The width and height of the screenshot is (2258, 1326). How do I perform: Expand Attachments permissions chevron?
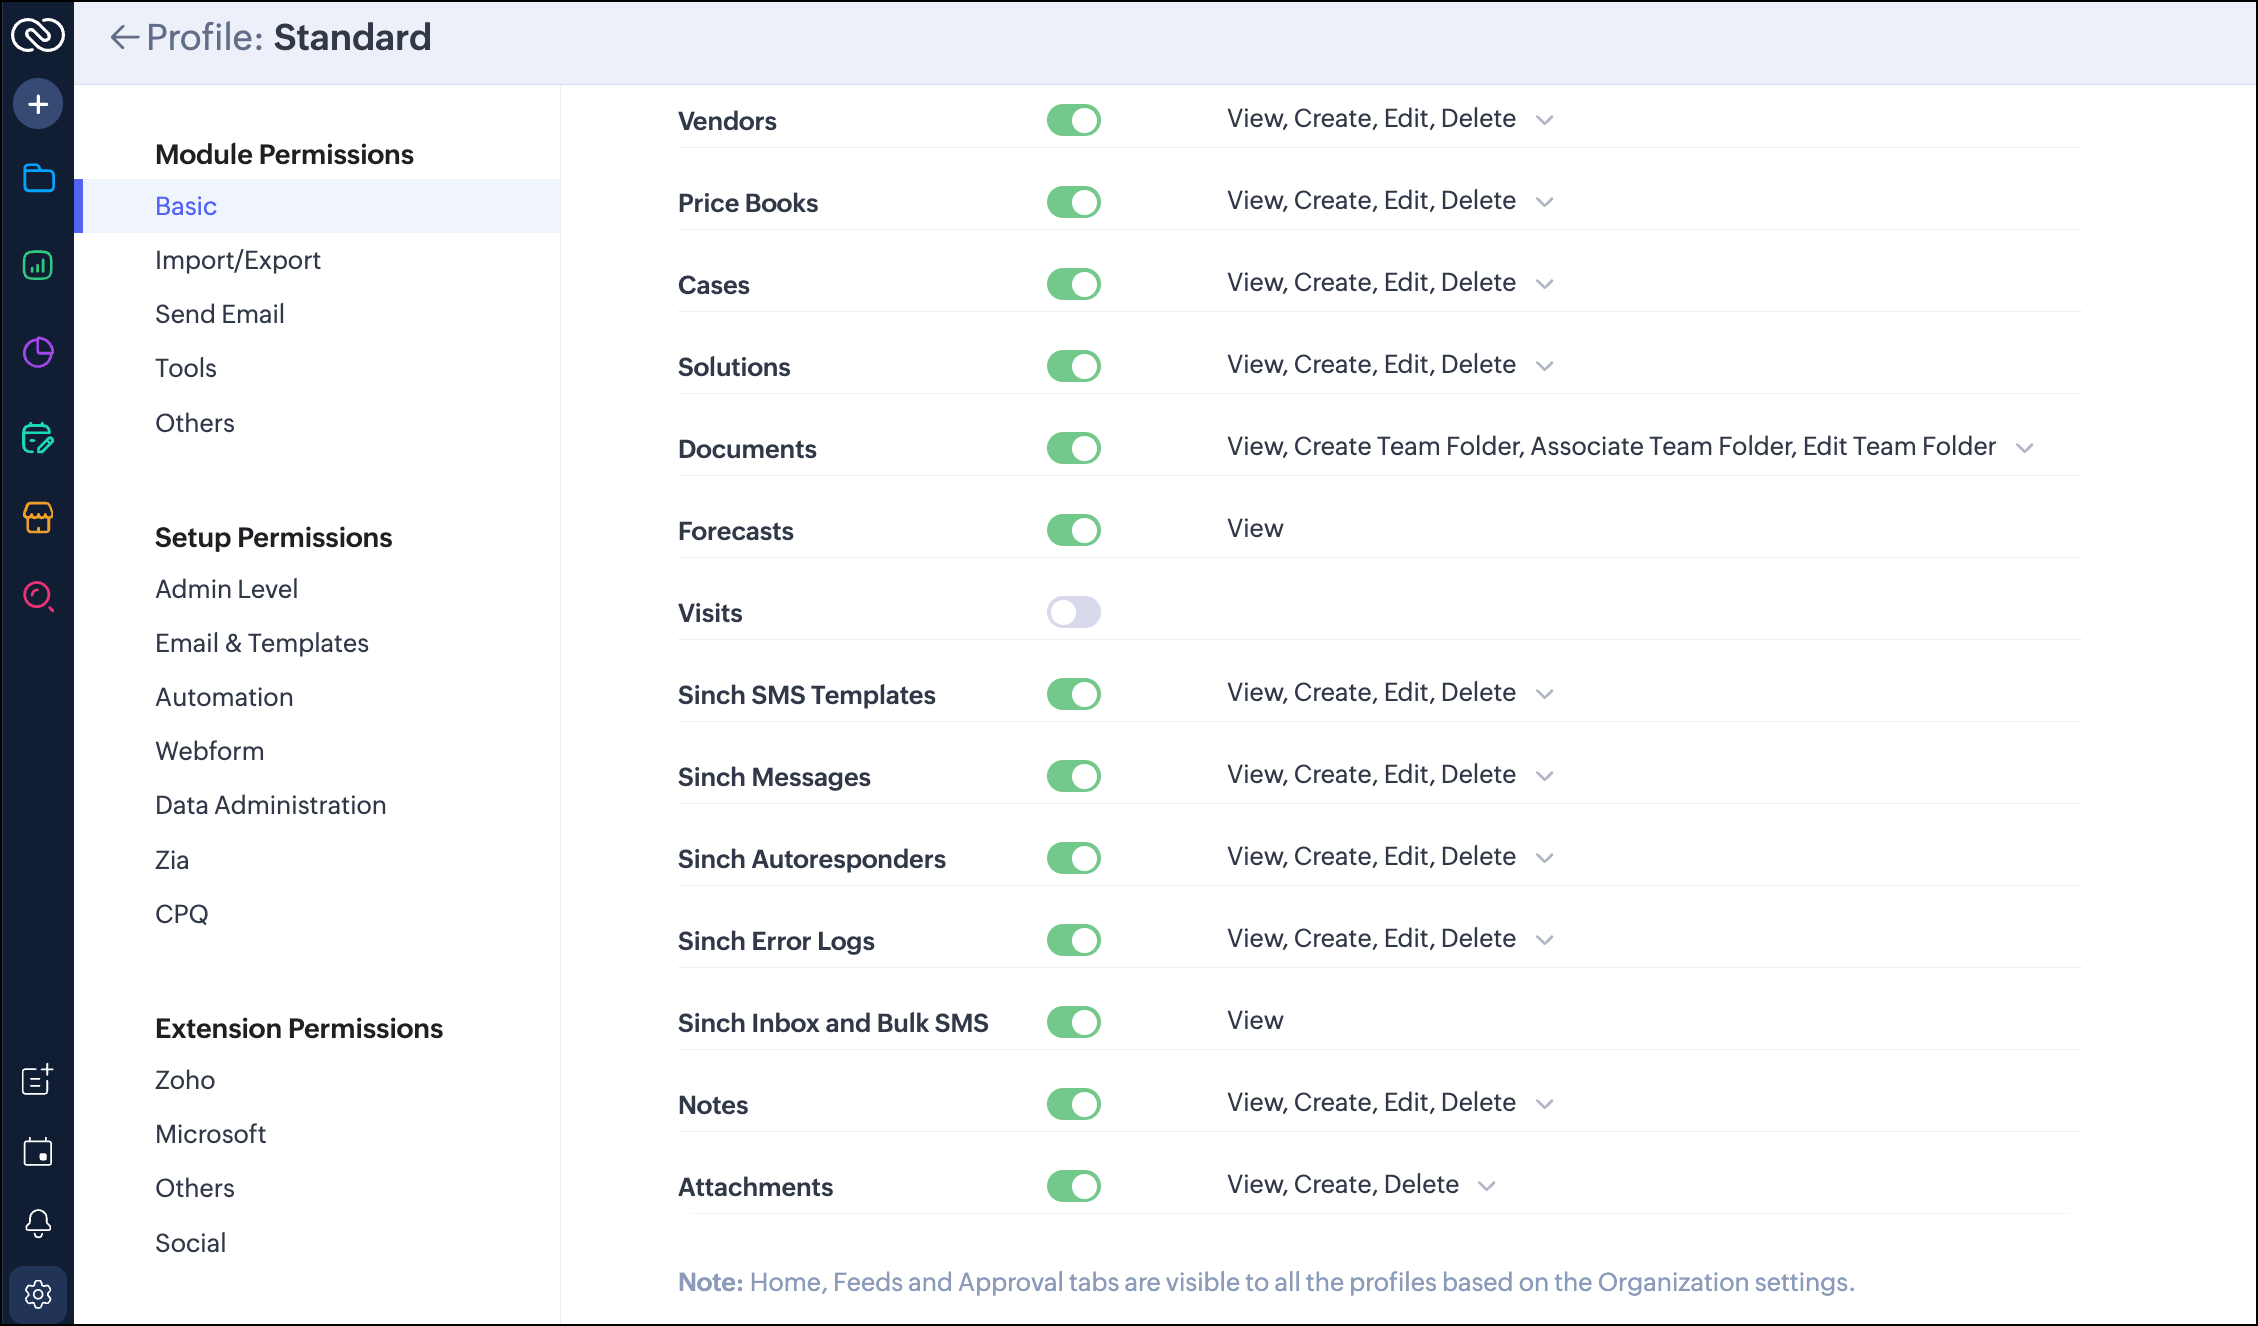[x=1487, y=1186]
